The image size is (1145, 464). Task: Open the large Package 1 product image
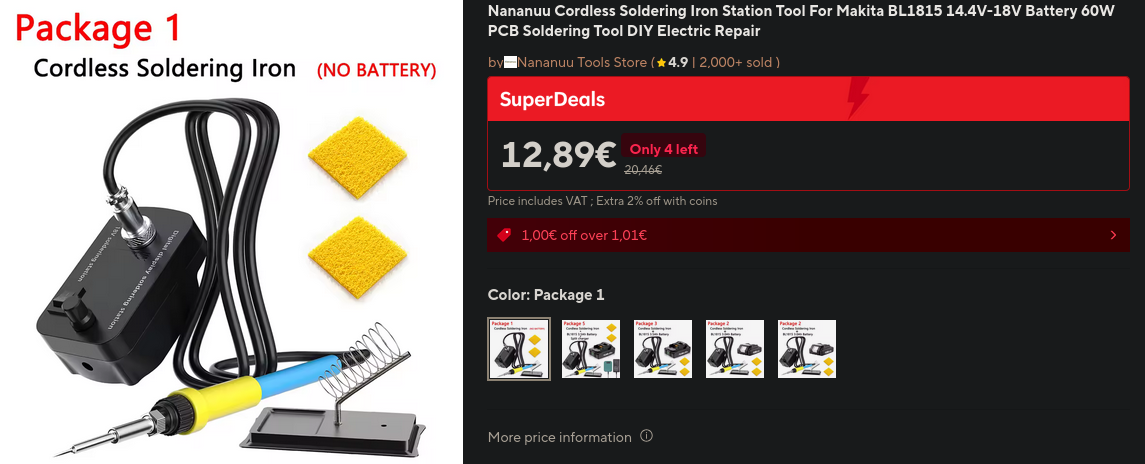(x=231, y=232)
